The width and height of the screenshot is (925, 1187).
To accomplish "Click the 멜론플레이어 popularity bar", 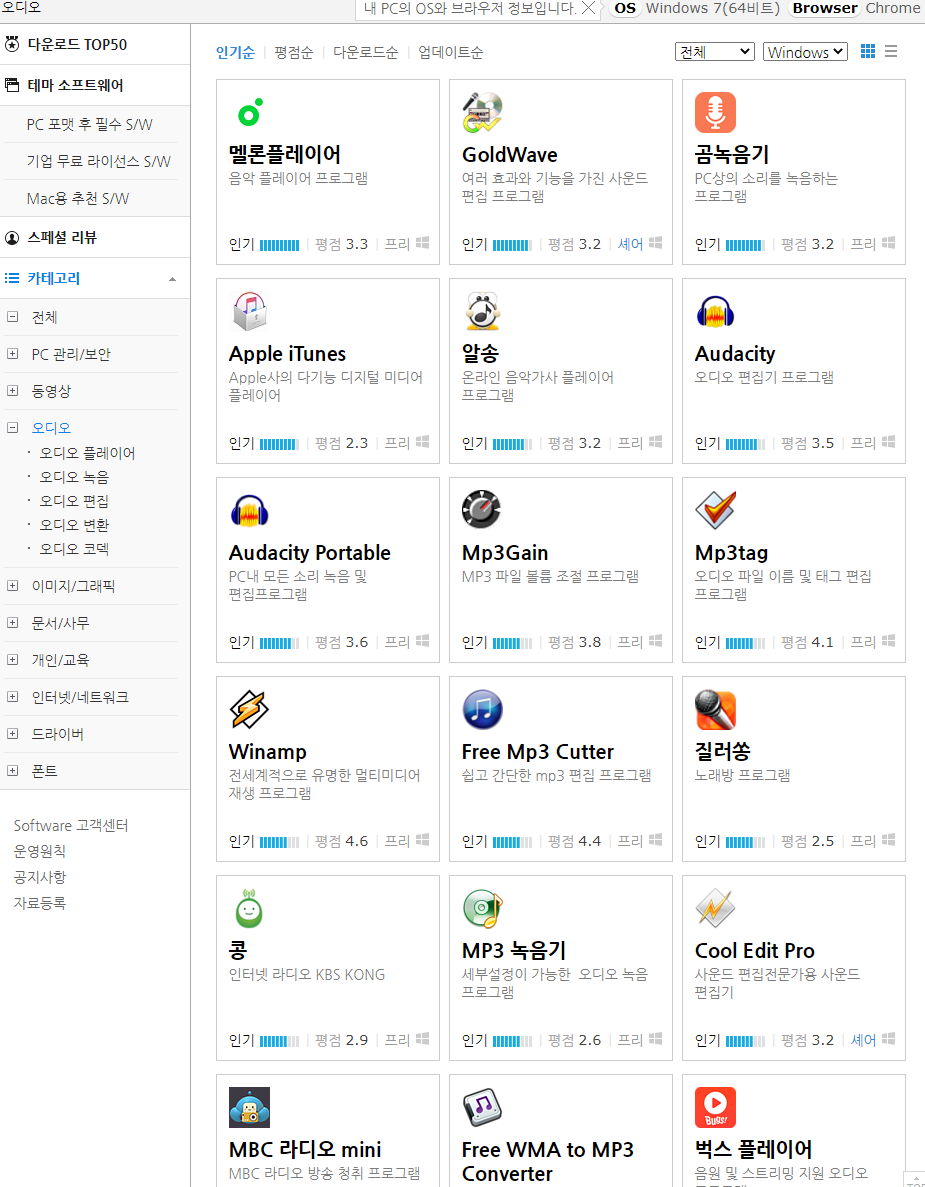I will point(279,245).
